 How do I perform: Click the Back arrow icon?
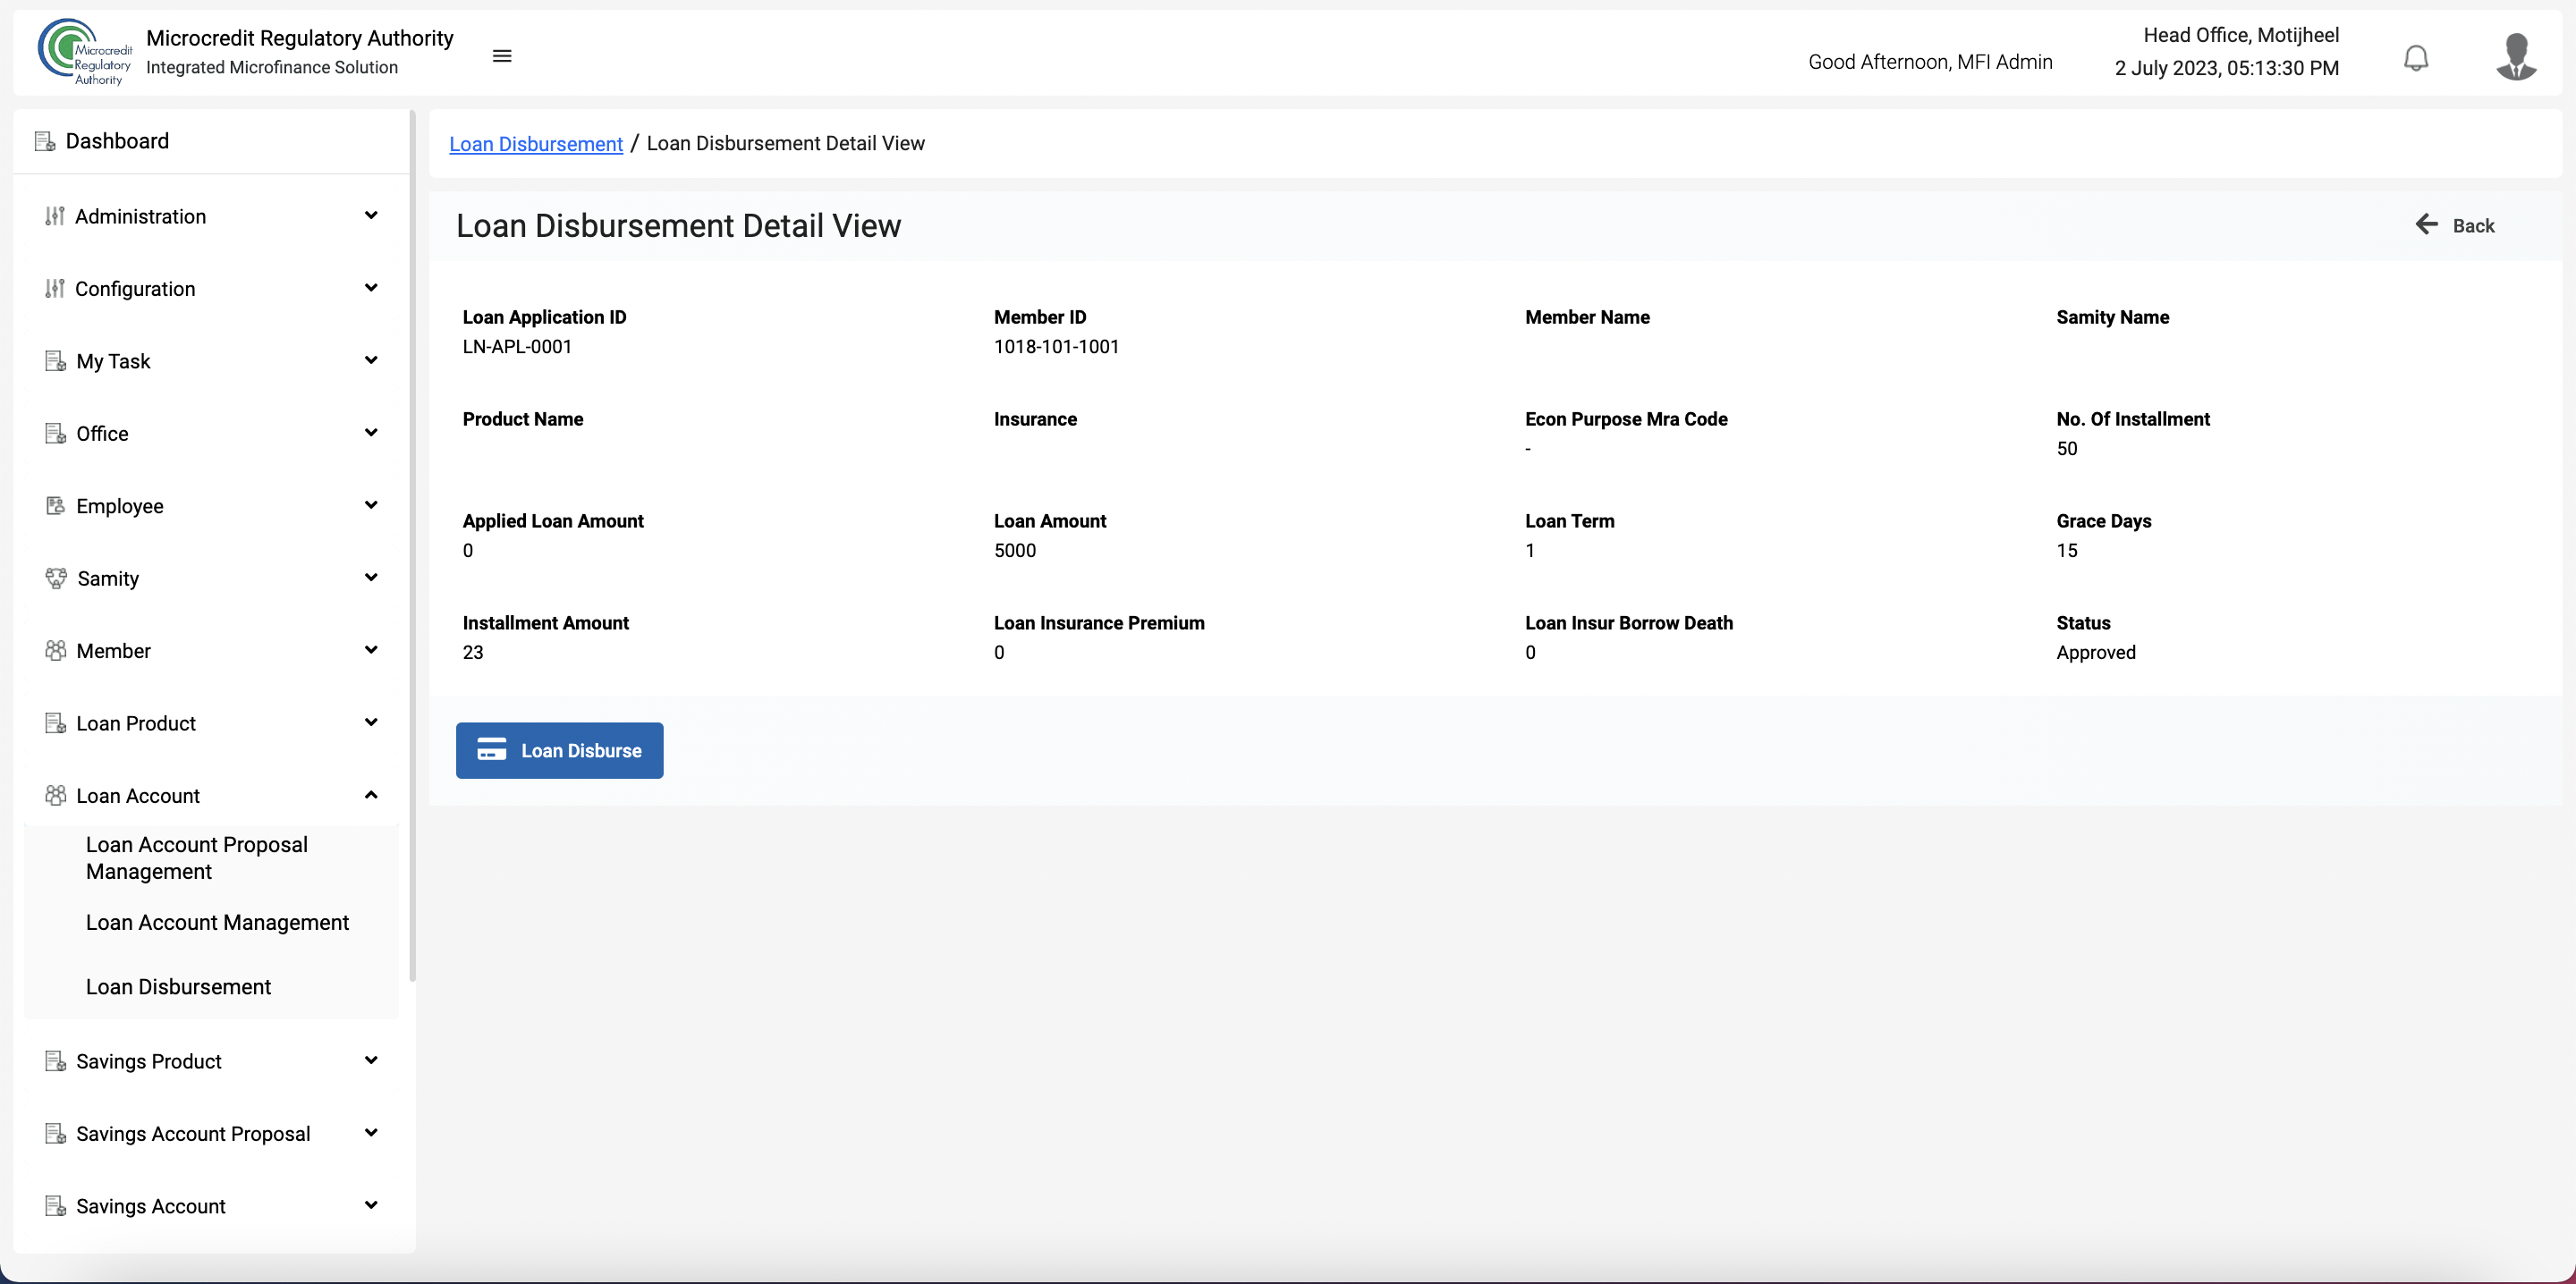tap(2426, 224)
